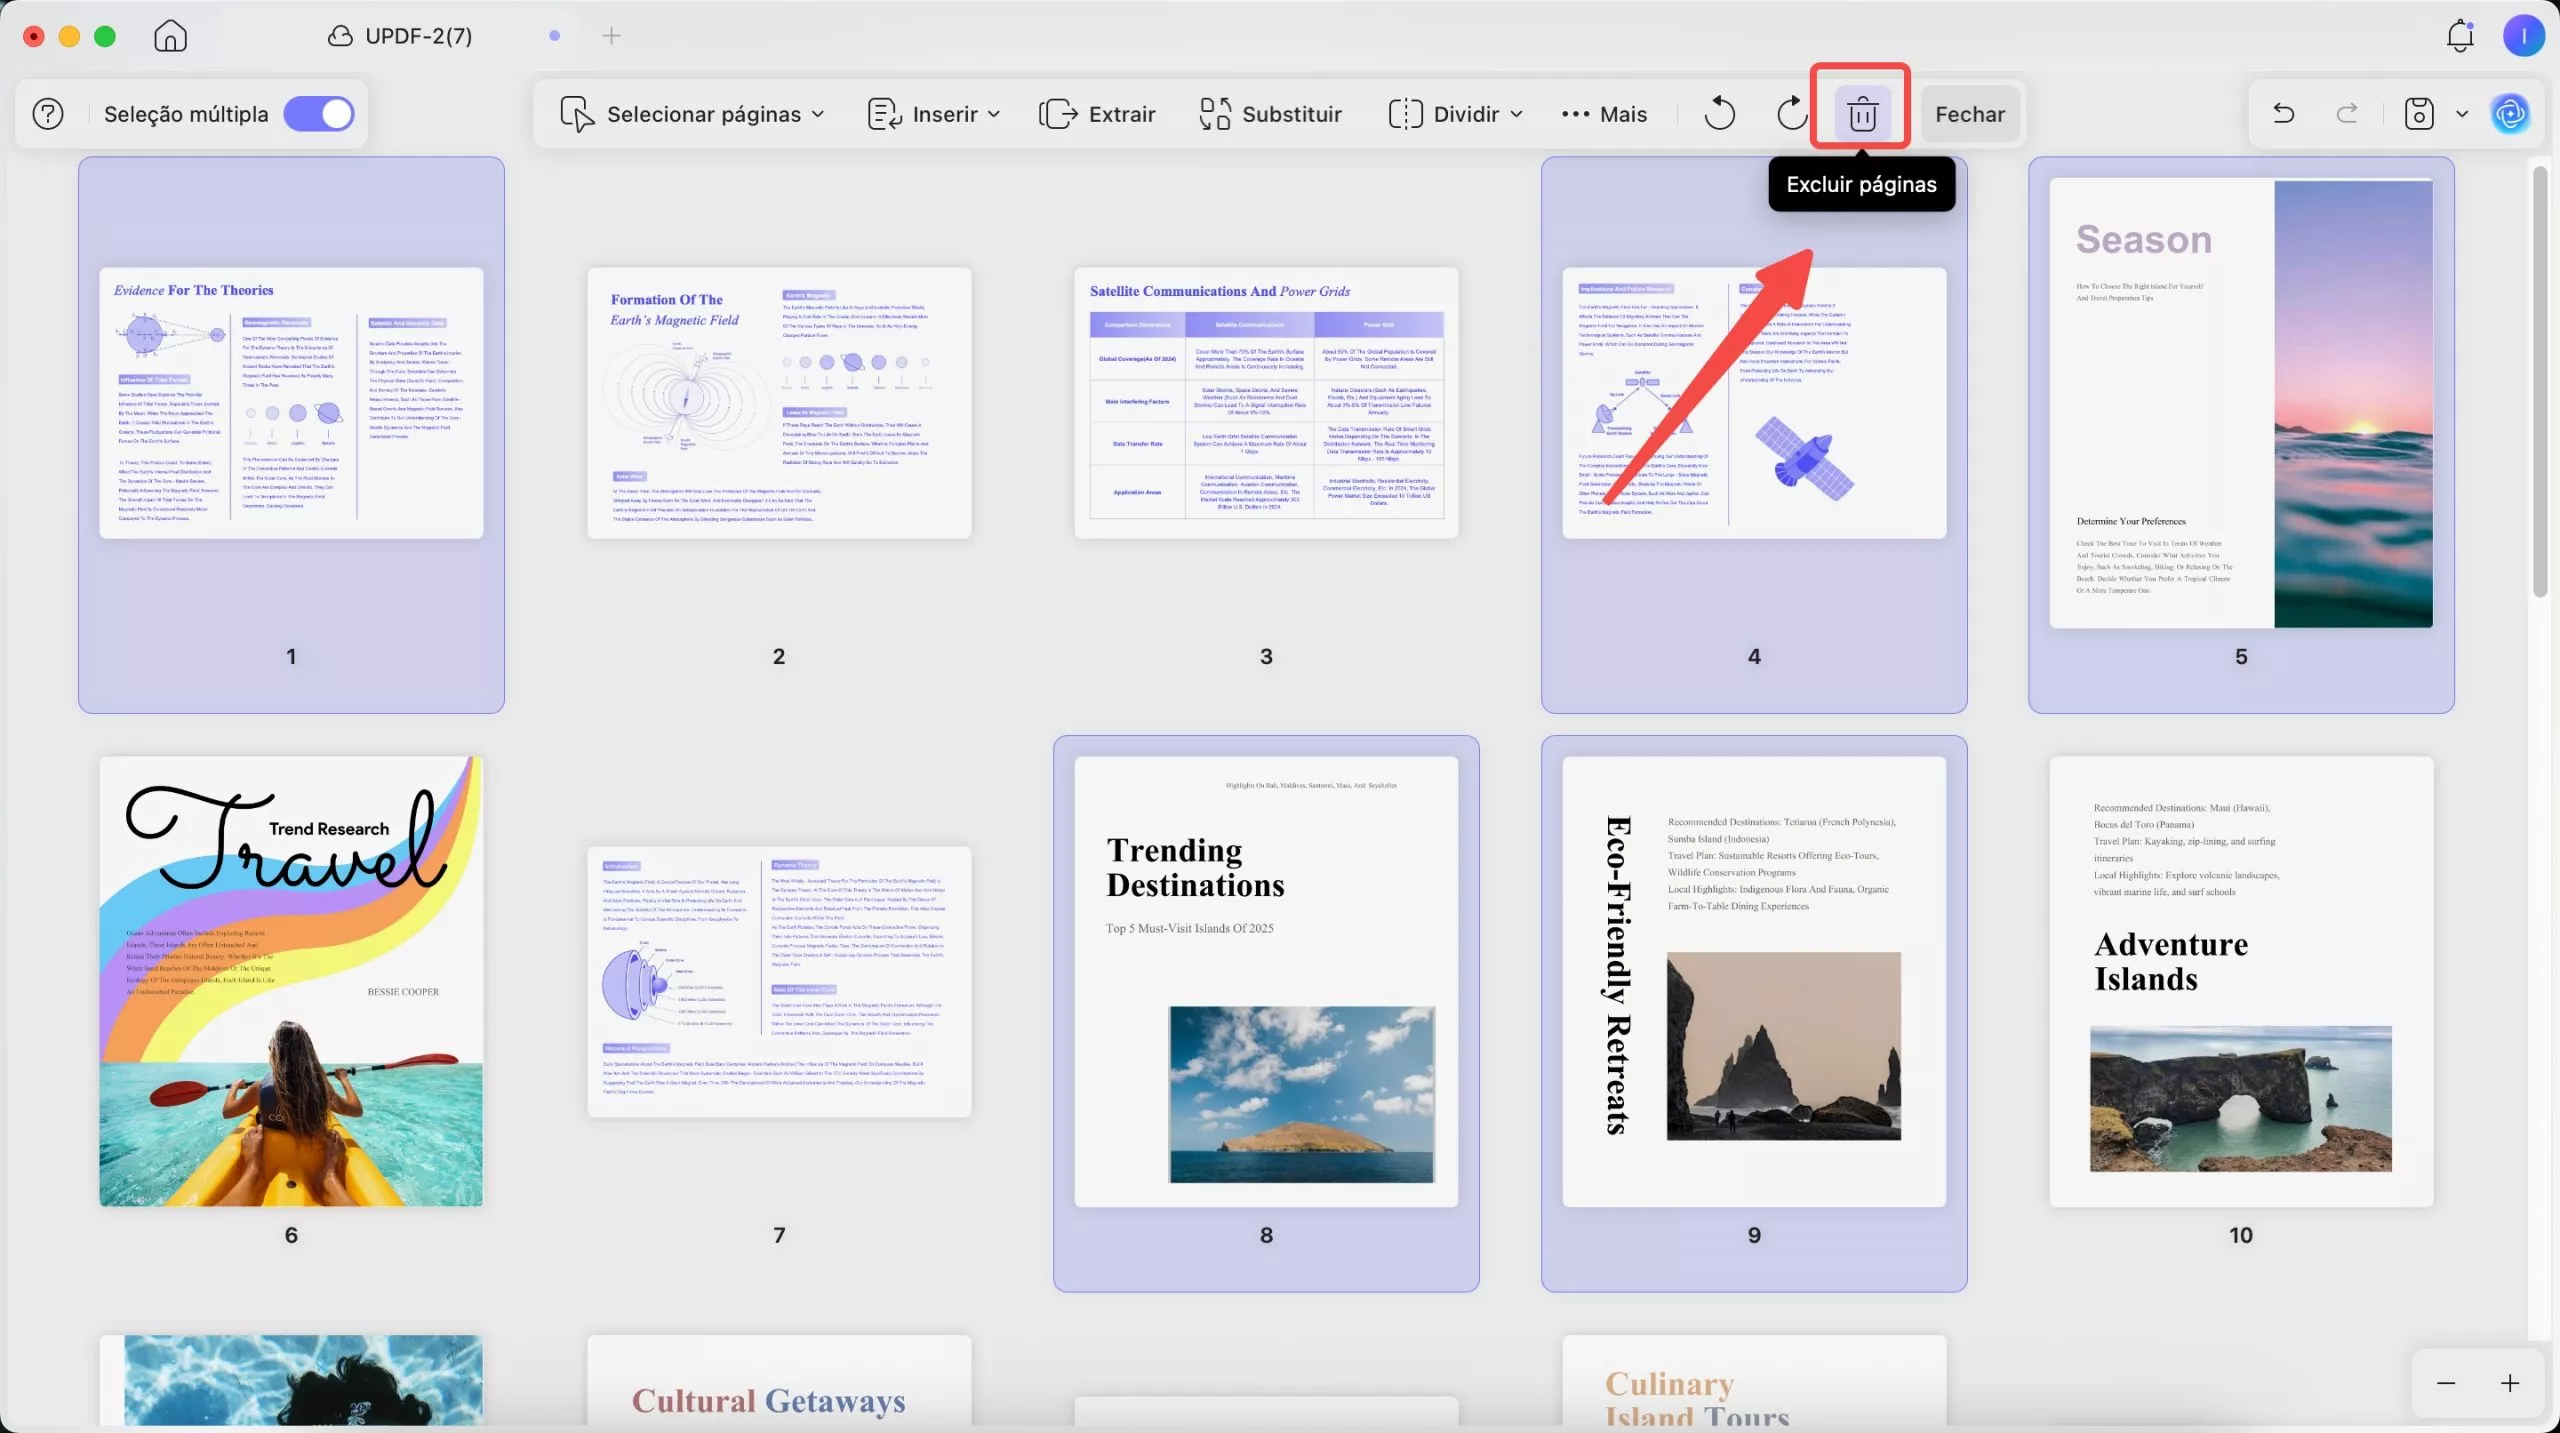Click the Extrair pages button
This screenshot has width=2560, height=1433.
(x=1097, y=114)
